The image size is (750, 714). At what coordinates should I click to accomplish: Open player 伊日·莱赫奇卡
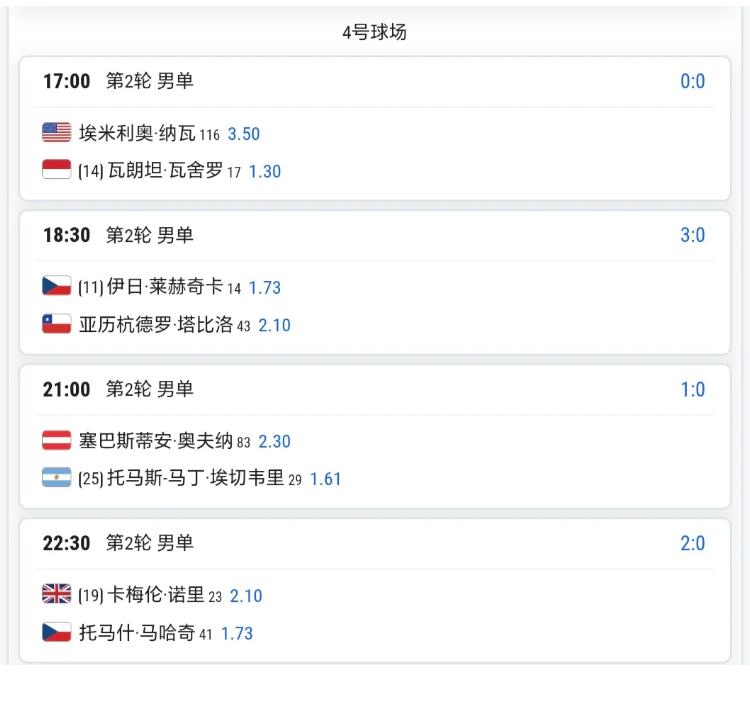click(165, 286)
